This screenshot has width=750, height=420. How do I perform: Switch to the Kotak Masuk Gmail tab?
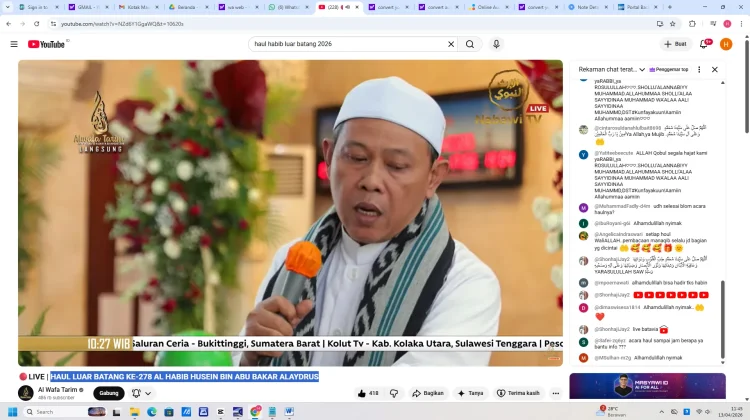[138, 7]
